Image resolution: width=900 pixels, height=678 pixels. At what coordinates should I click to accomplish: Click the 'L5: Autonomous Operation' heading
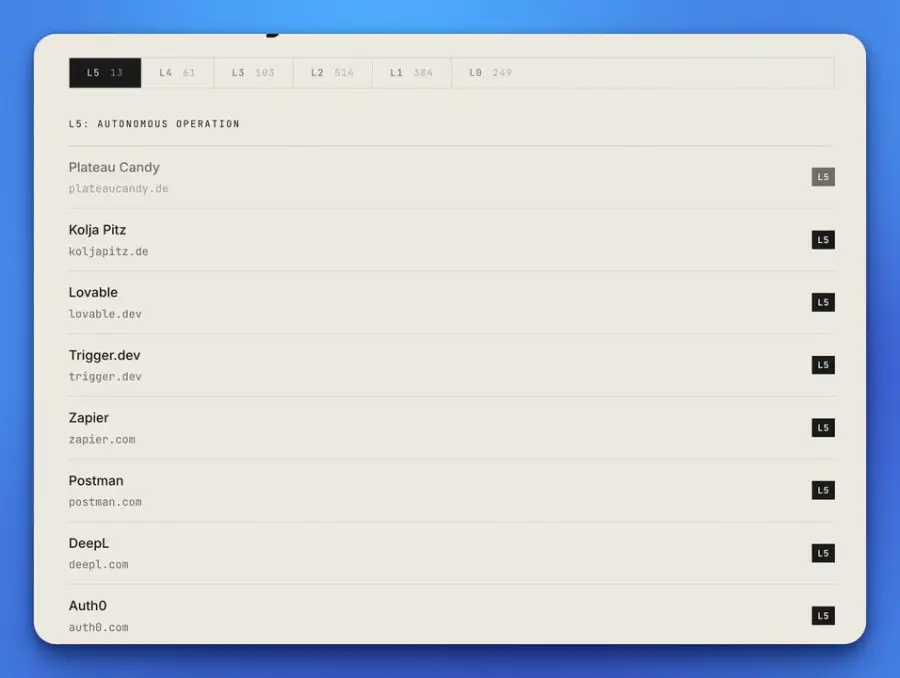154,124
